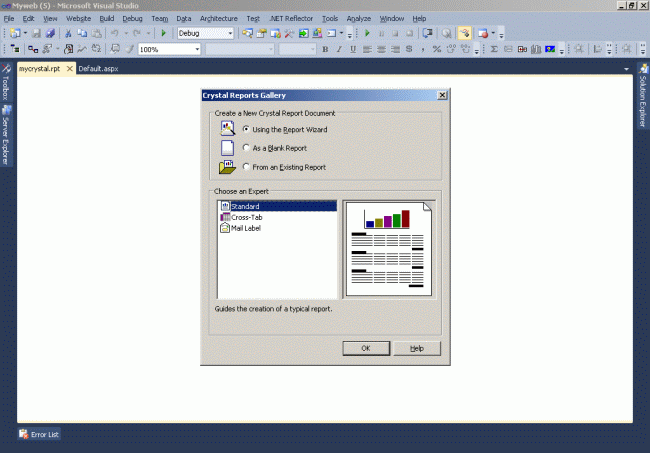Screen dimensions: 650x453
Task: Click the toggle group tree icon
Action: [15, 49]
